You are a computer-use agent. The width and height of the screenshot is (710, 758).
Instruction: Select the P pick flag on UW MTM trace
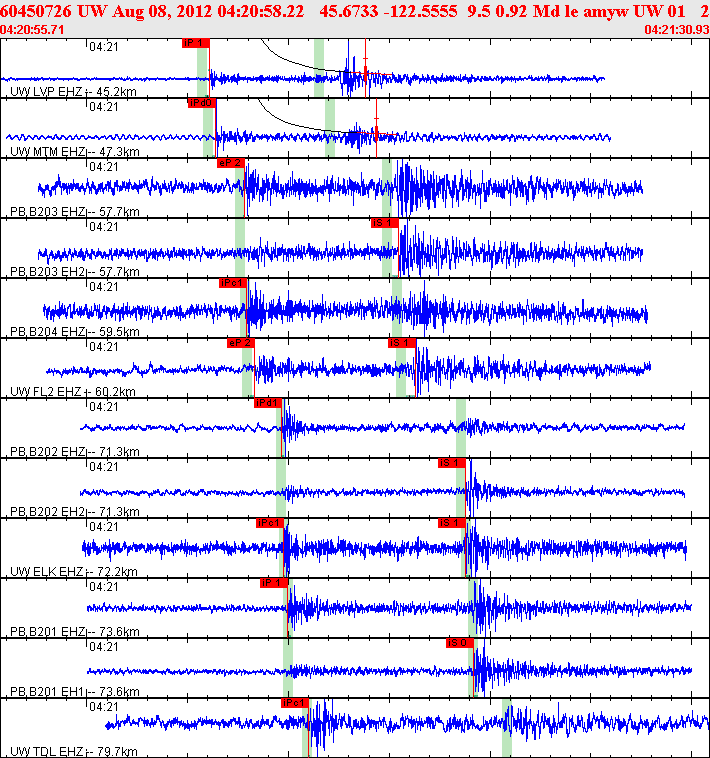click(x=201, y=102)
